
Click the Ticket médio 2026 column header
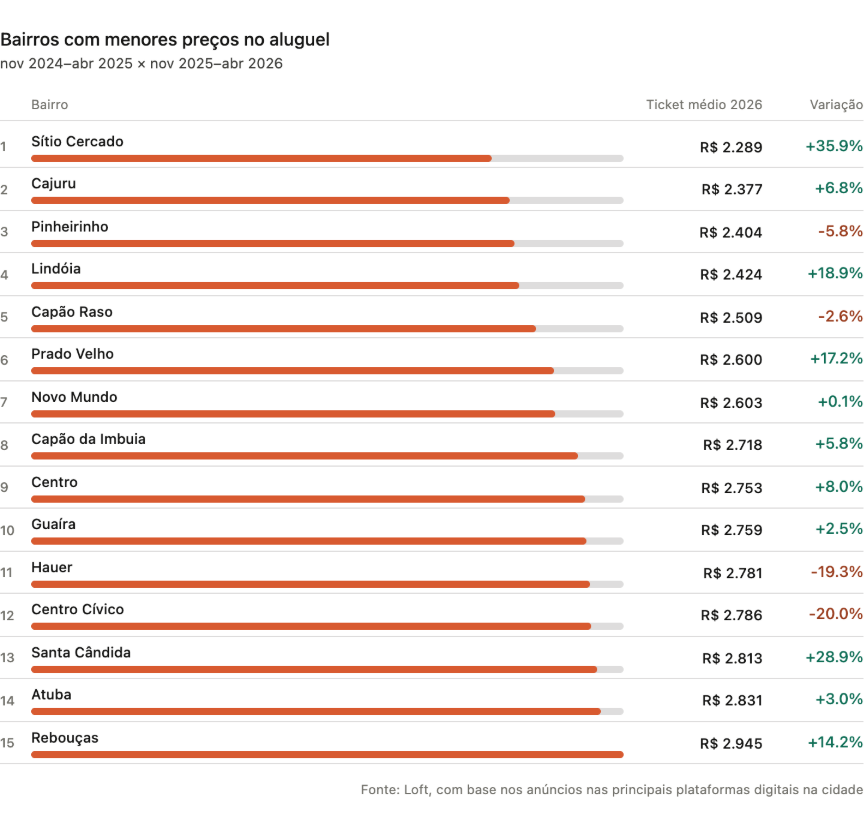point(704,105)
